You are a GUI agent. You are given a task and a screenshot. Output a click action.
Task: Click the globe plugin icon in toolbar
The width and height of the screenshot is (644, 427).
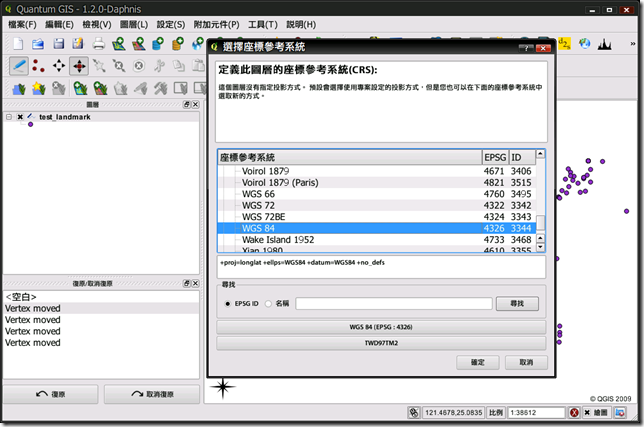point(584,44)
